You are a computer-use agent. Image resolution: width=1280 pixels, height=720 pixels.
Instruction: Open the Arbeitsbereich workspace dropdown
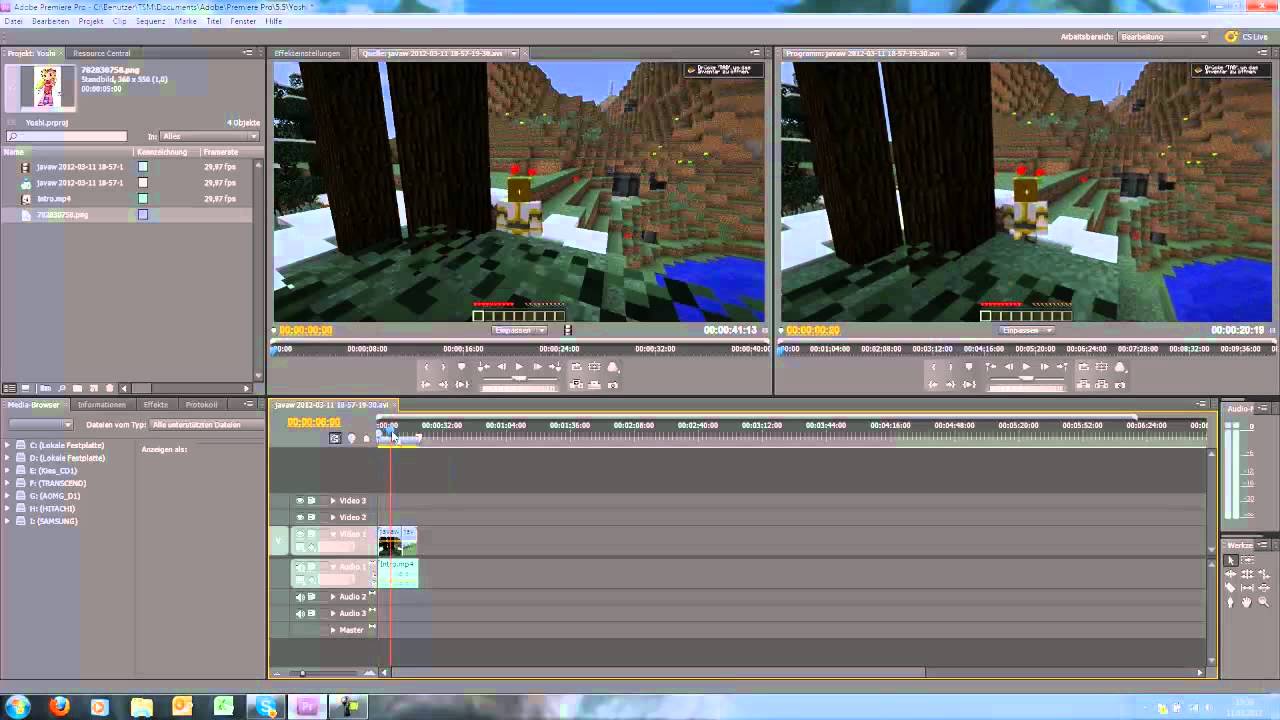tap(1163, 37)
